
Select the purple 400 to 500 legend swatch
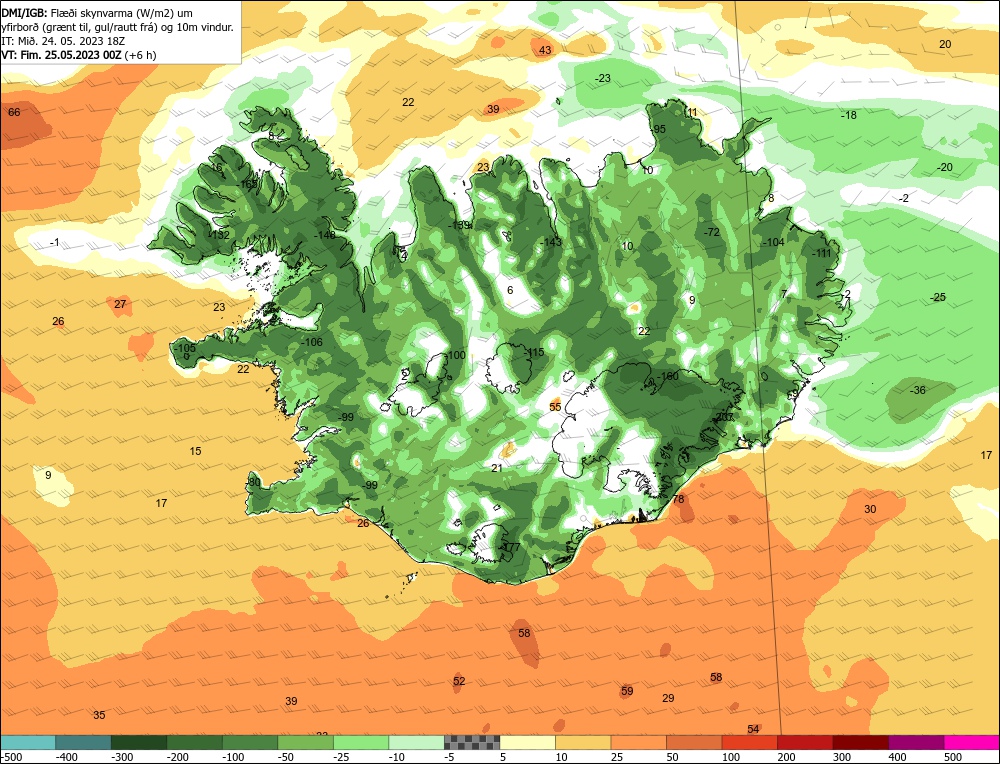point(916,742)
